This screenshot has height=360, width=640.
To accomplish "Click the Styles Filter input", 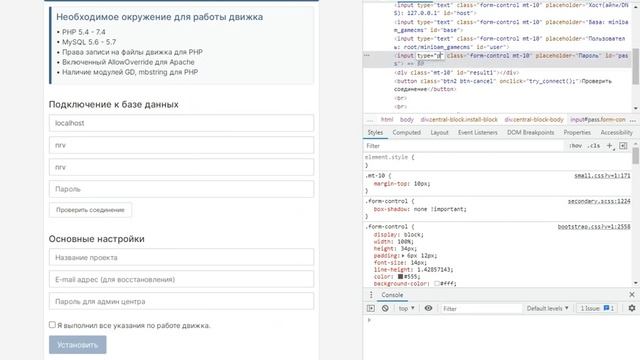I will pos(463,146).
